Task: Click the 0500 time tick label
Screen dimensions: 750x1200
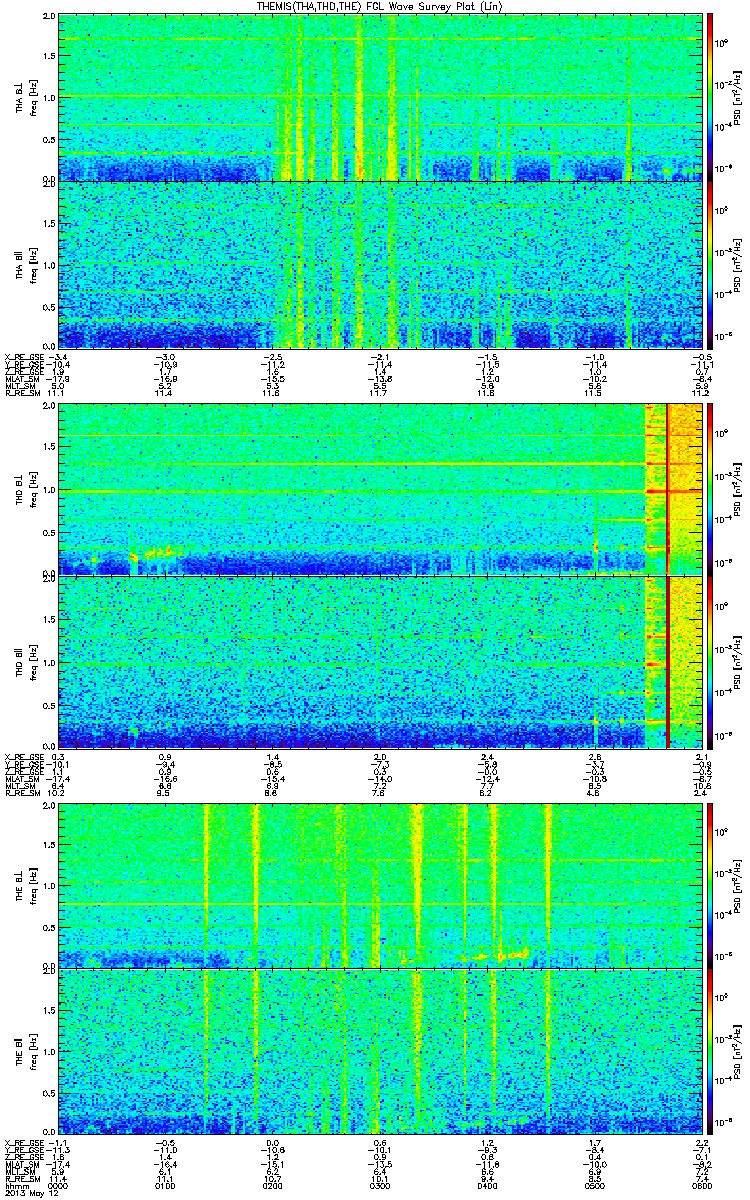Action: tap(593, 1185)
